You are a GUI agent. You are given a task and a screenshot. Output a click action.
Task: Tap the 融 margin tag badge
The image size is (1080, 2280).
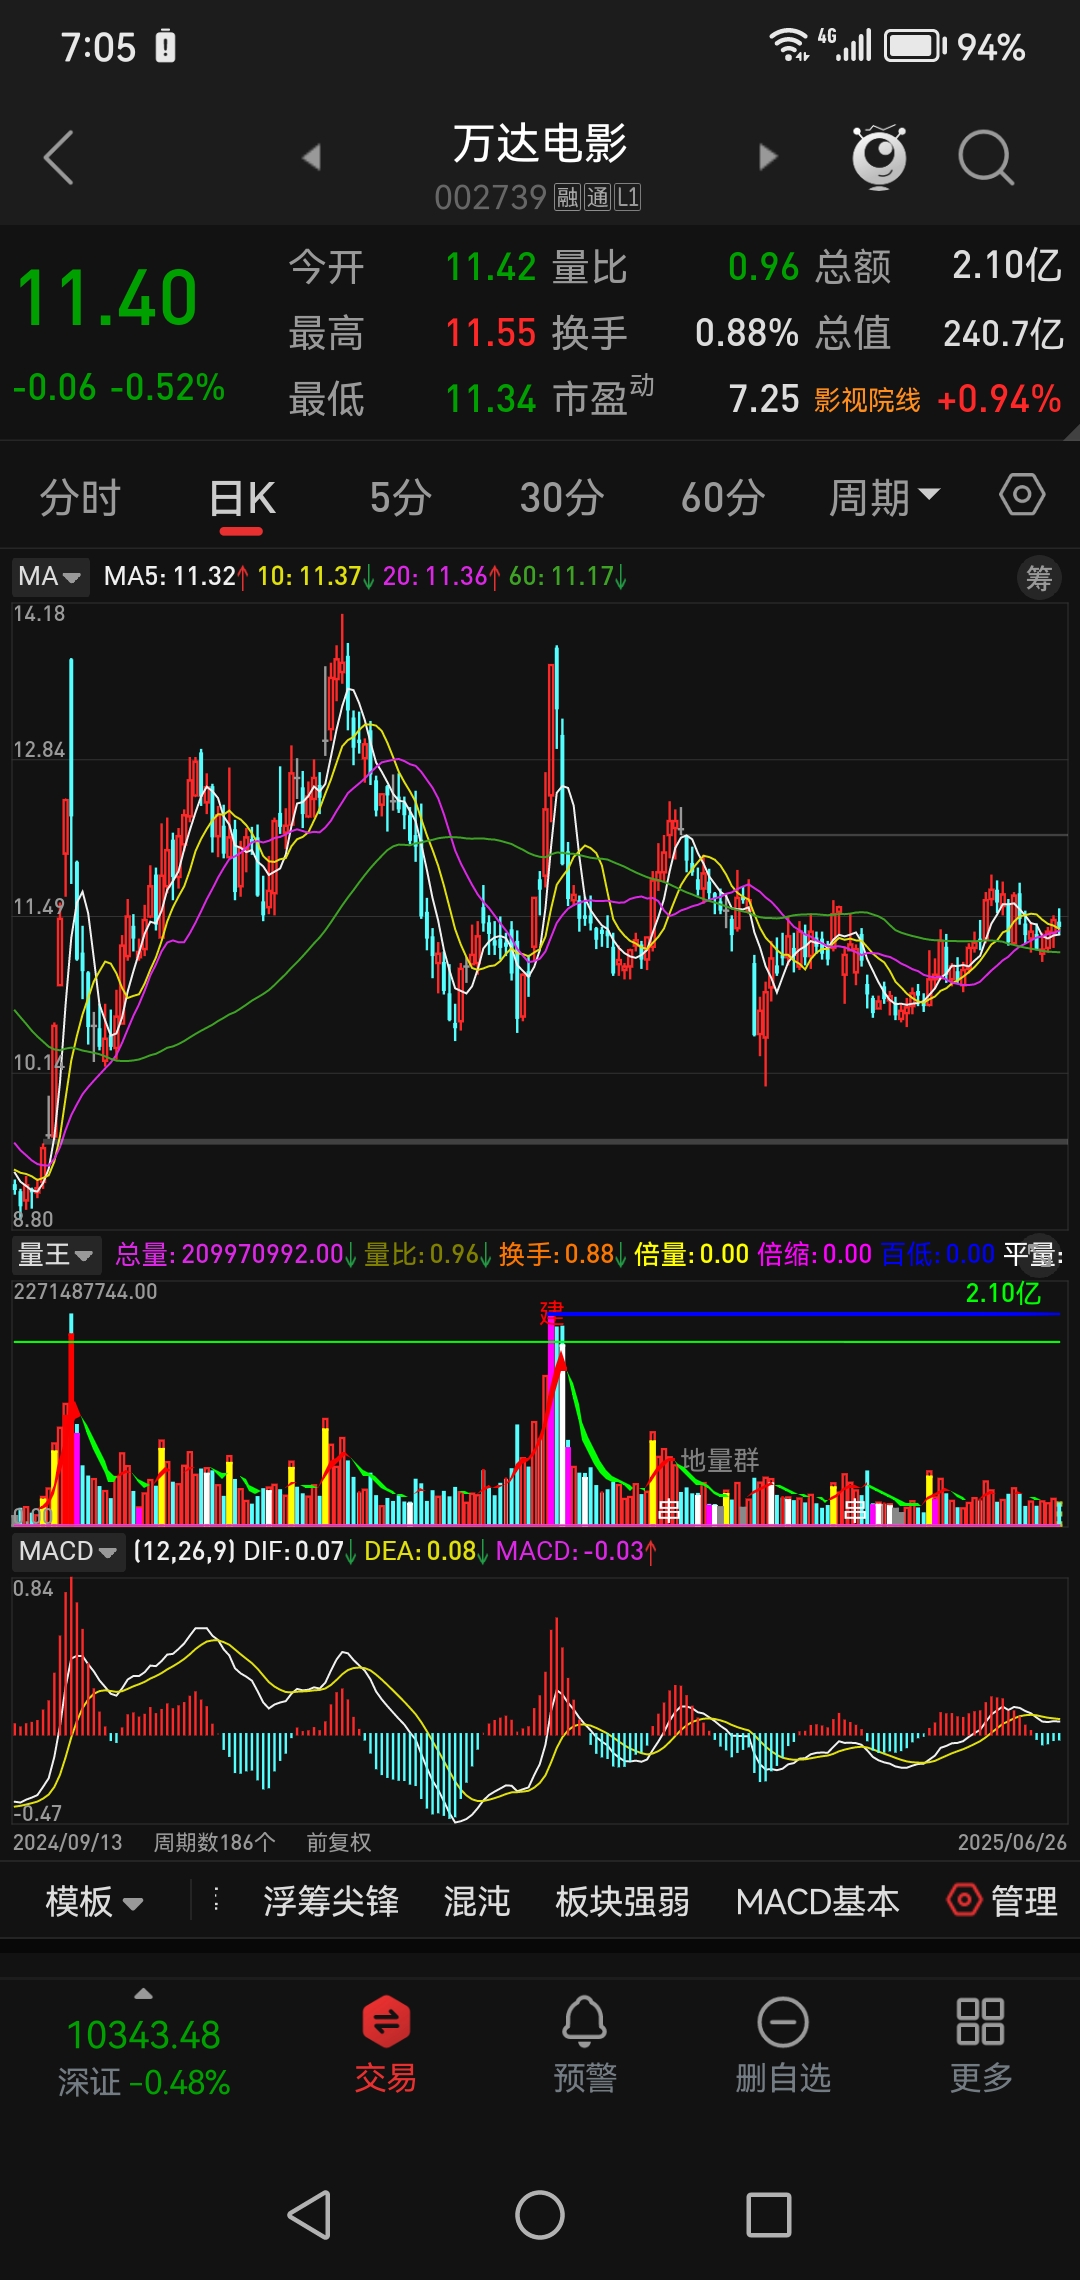point(568,197)
